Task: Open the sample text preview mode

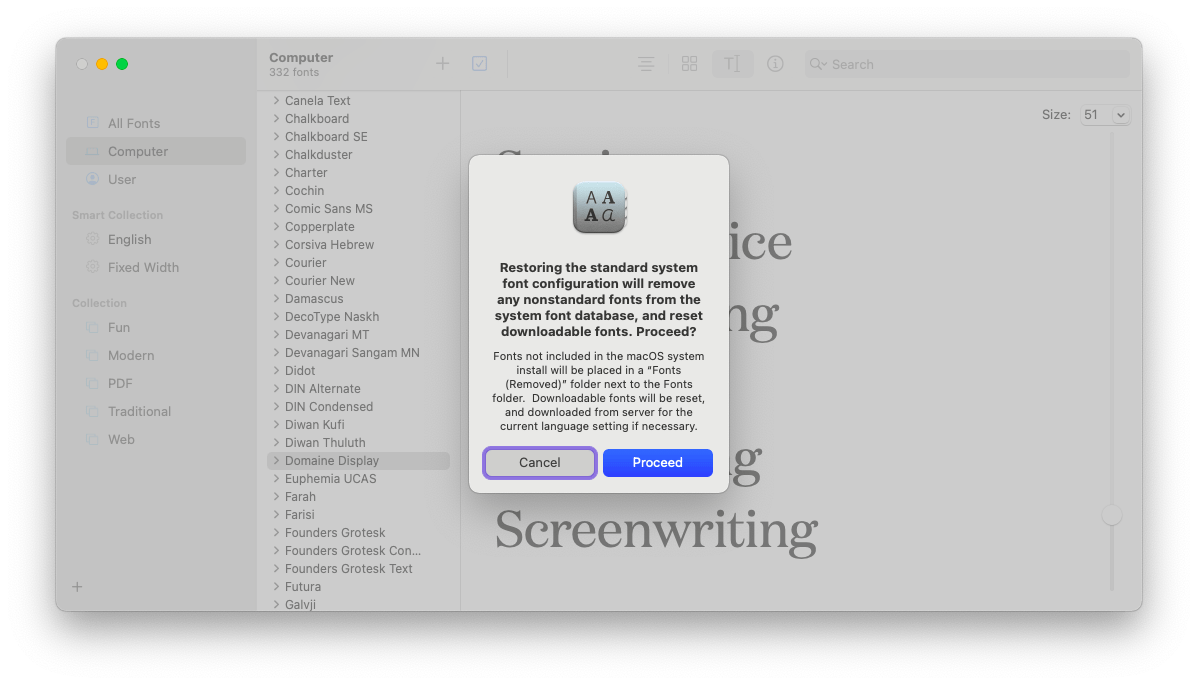Action: [732, 63]
